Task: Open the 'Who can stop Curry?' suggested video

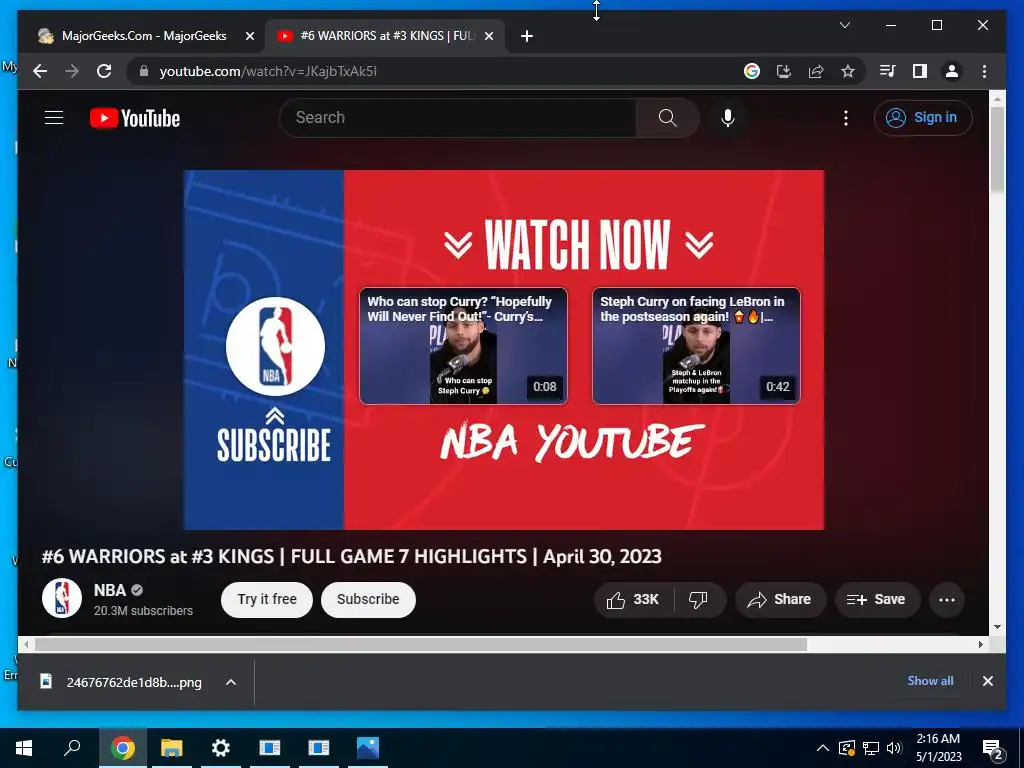Action: click(463, 345)
